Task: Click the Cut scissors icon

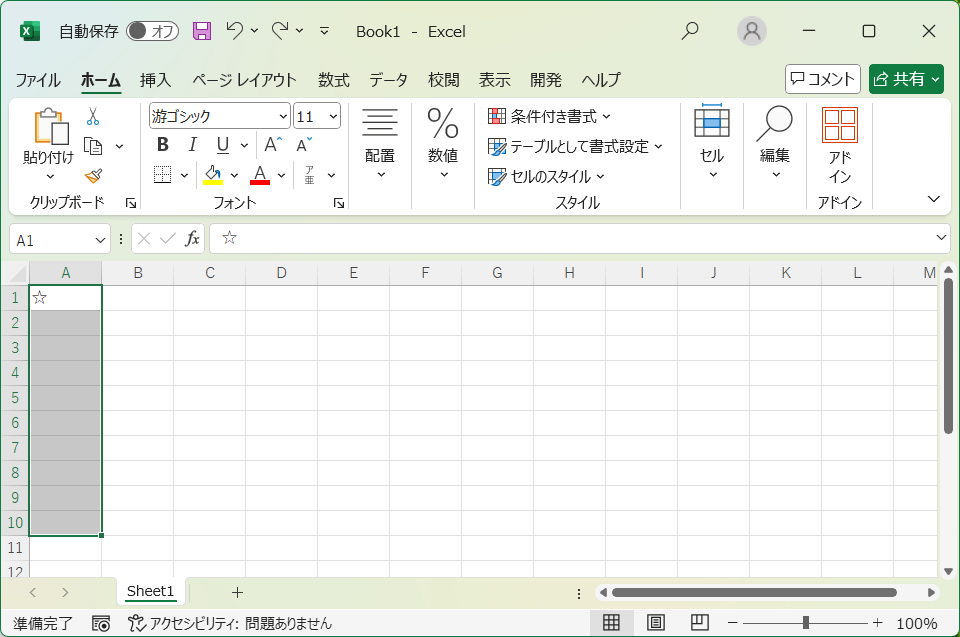Action: point(93,116)
